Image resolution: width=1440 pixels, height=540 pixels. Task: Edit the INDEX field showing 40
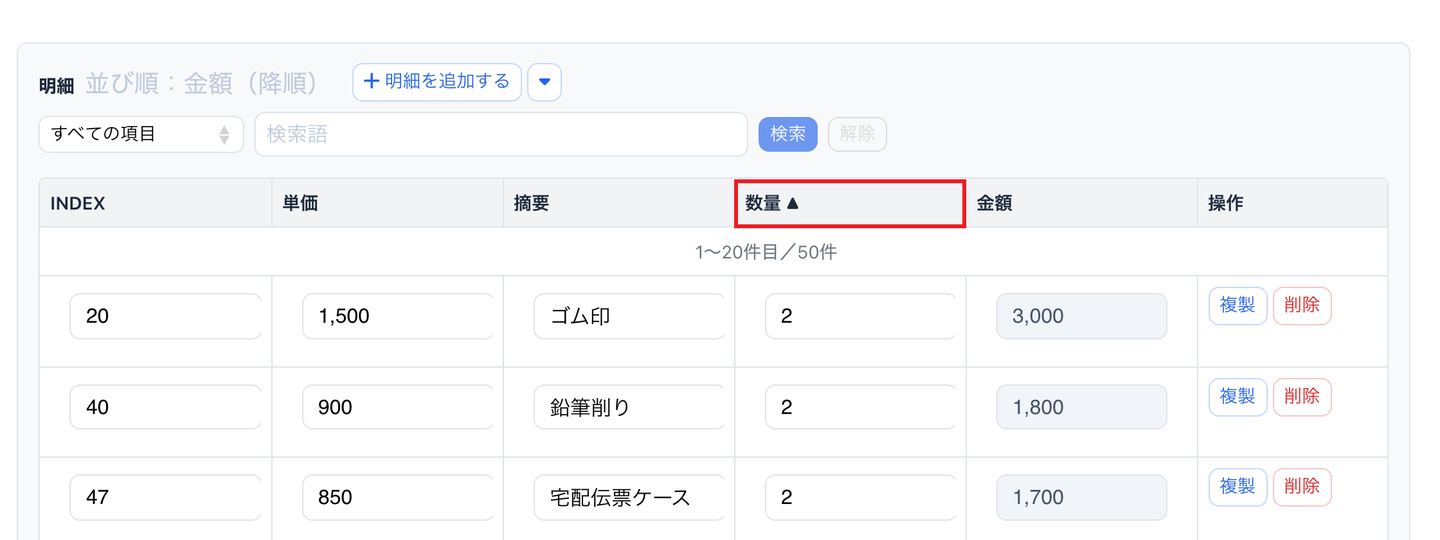pos(166,407)
